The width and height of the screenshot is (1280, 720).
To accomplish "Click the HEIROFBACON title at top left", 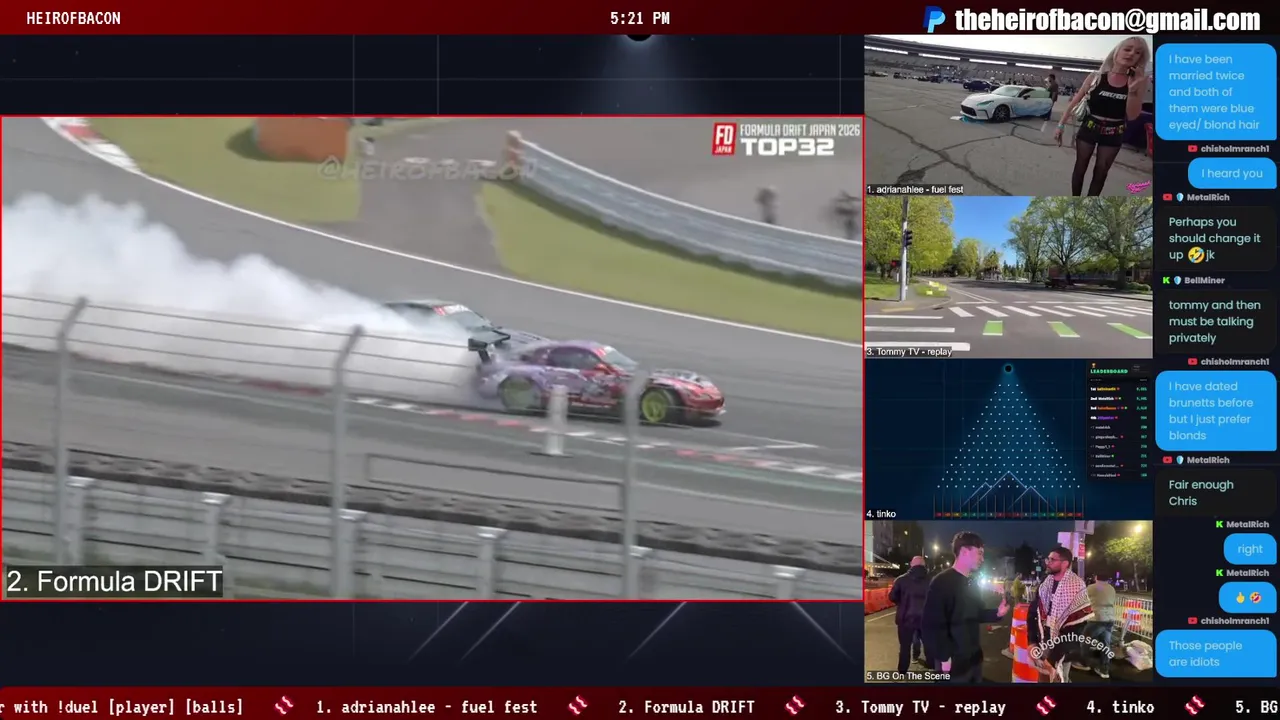I will pyautogui.click(x=73, y=18).
